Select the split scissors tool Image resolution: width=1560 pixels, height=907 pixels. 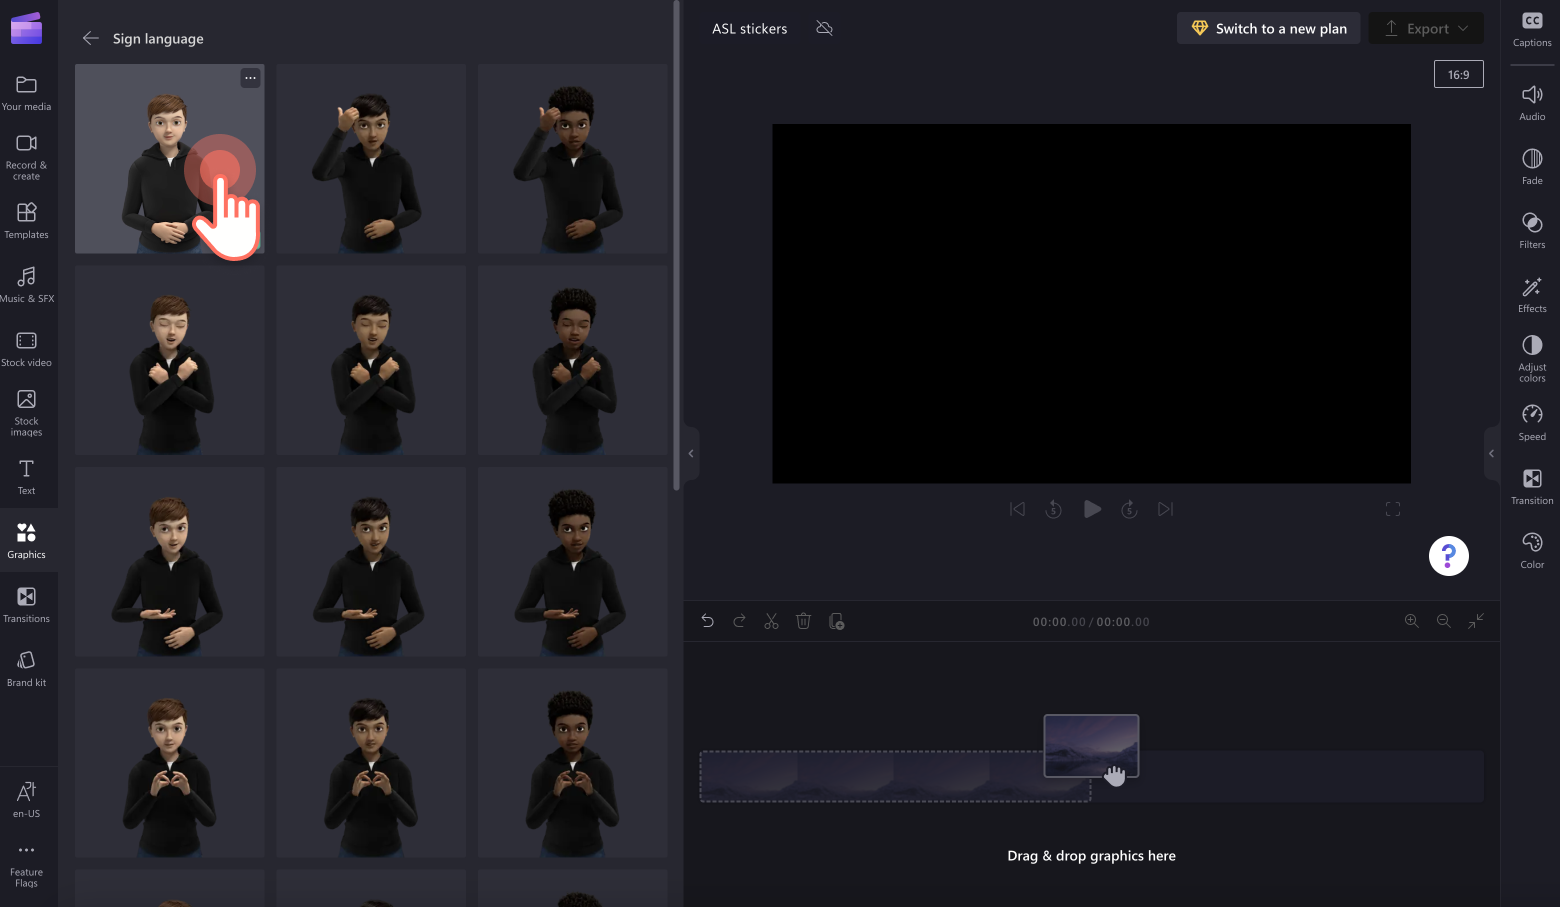click(x=771, y=621)
